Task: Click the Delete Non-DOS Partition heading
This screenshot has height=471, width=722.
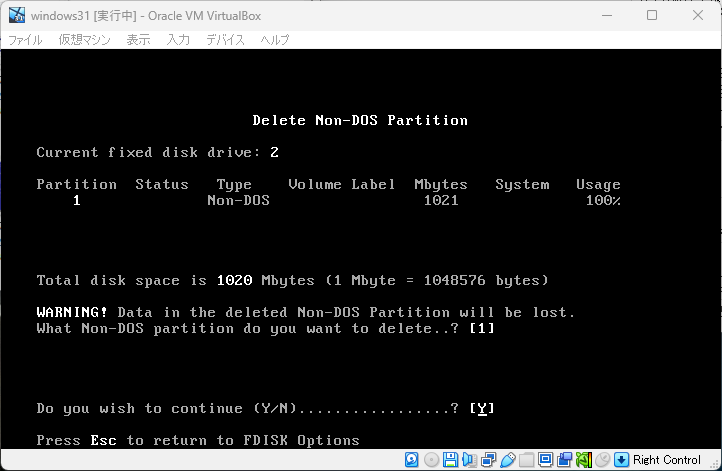Action: click(360, 120)
